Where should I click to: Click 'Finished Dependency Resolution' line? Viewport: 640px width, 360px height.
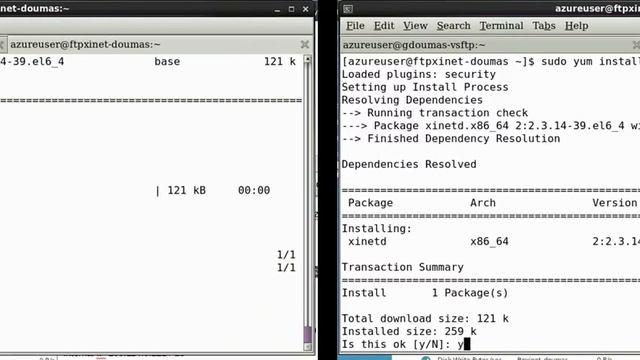(451, 138)
